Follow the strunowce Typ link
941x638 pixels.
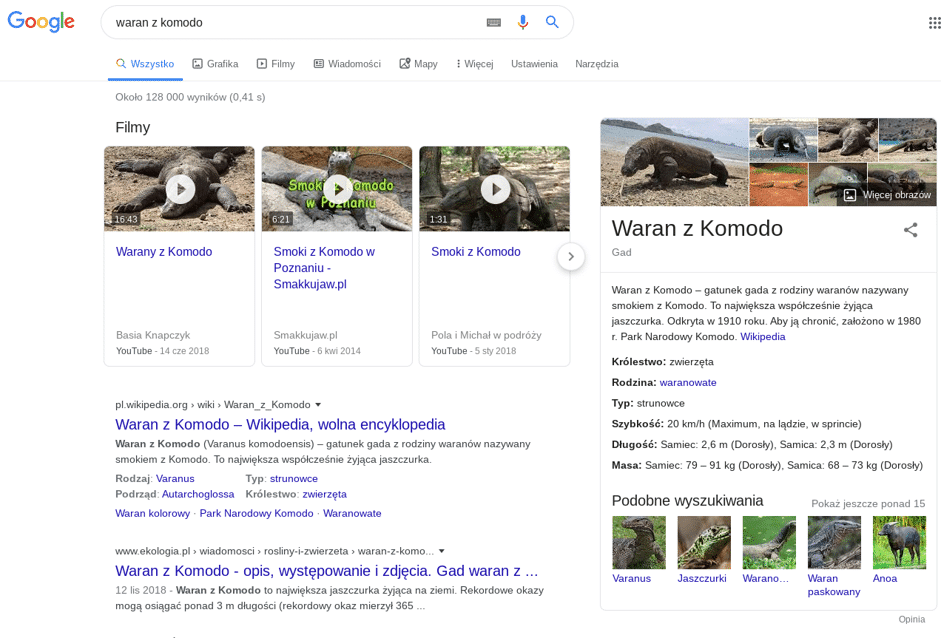click(x=294, y=478)
